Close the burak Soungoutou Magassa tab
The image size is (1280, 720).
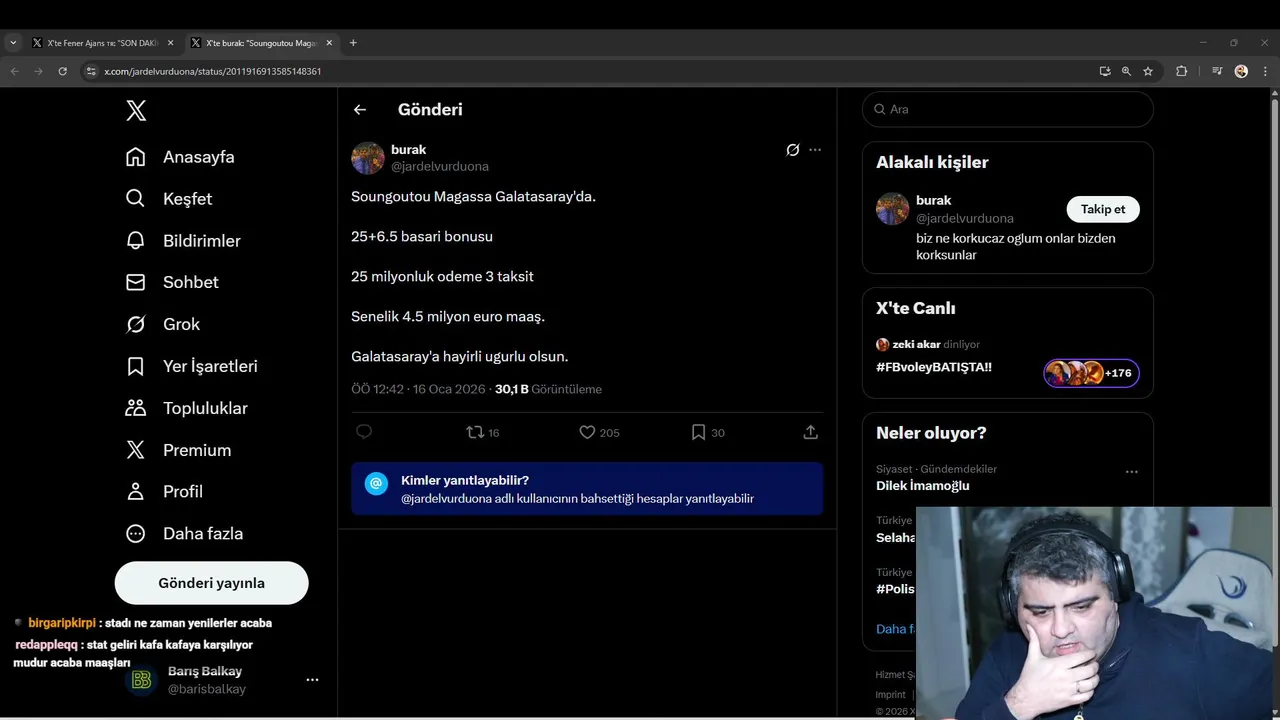point(329,43)
